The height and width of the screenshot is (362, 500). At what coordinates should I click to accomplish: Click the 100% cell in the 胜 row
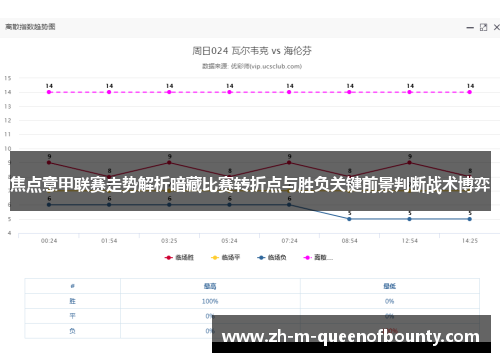coord(210,301)
